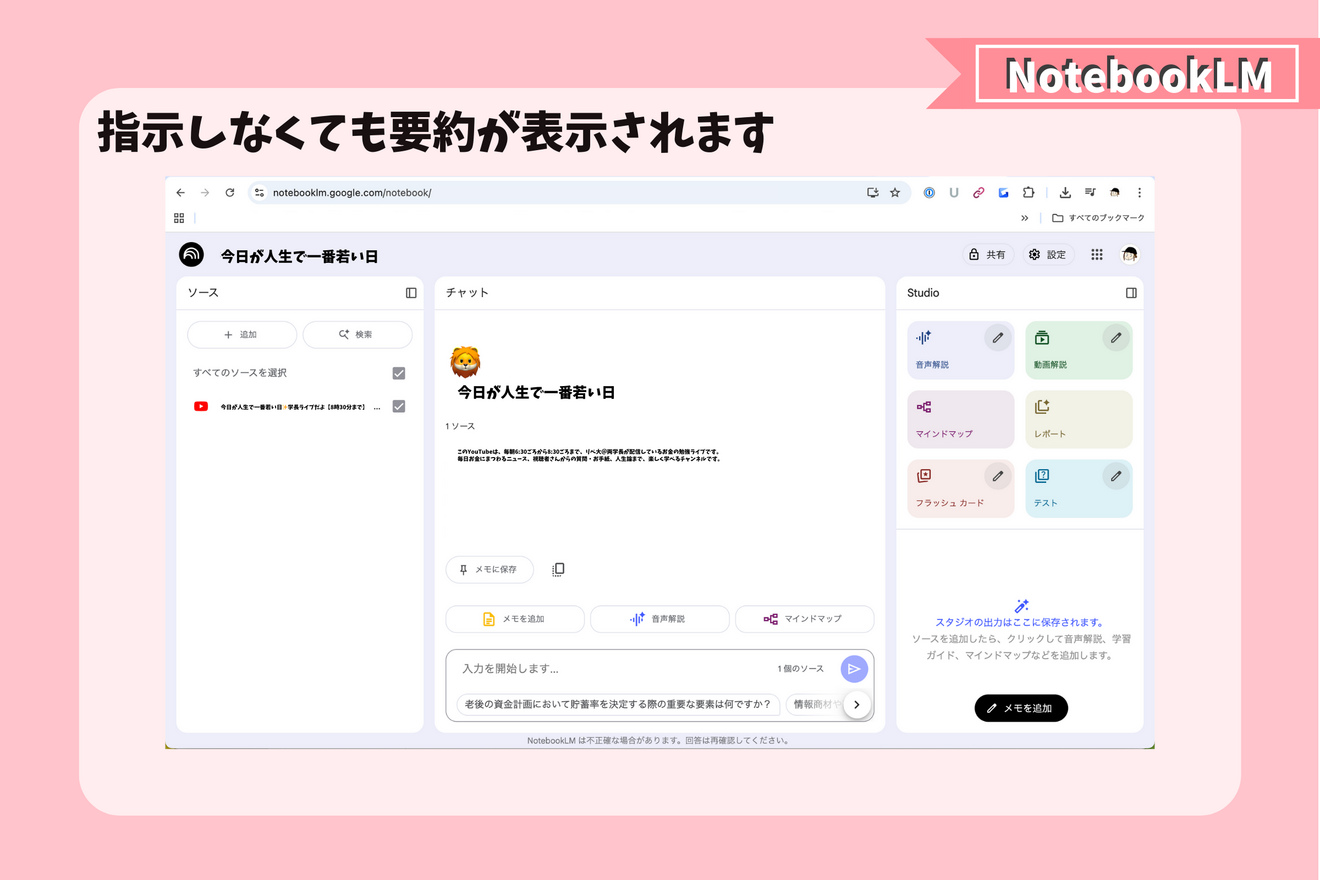The image size is (1320, 880).
Task: Collapse the ソース panel
Action: 411,293
